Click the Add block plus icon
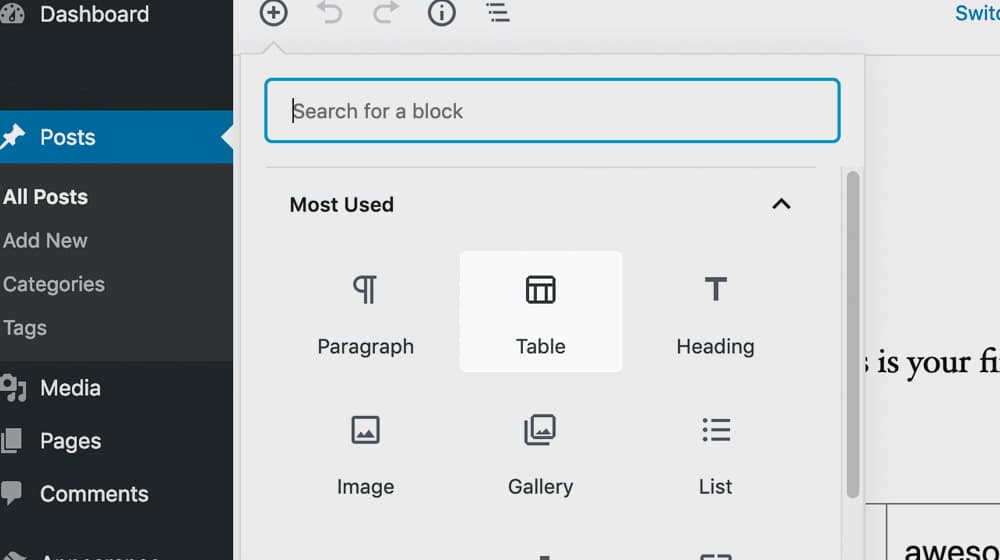1000x560 pixels. [x=273, y=13]
